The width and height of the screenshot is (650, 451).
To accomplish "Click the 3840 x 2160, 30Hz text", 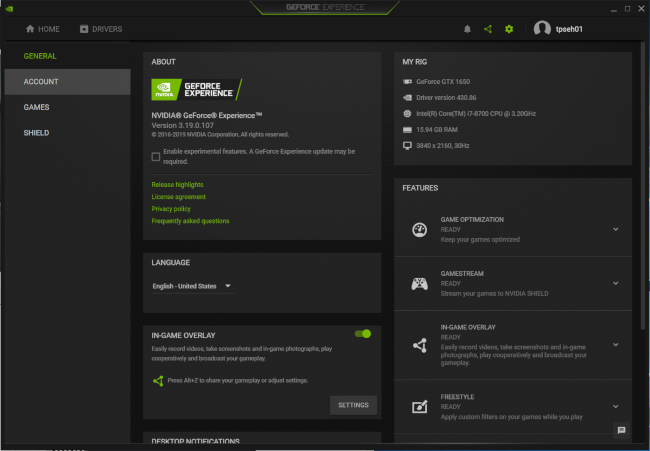I will click(x=443, y=146).
